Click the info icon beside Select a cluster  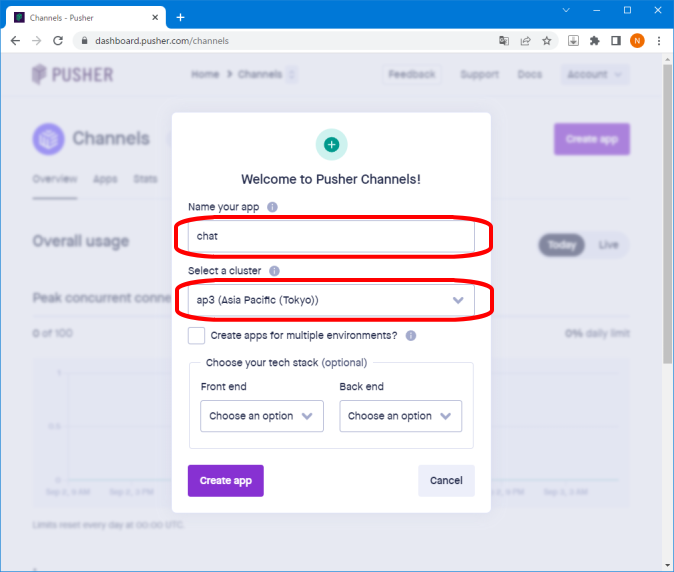click(x=274, y=271)
